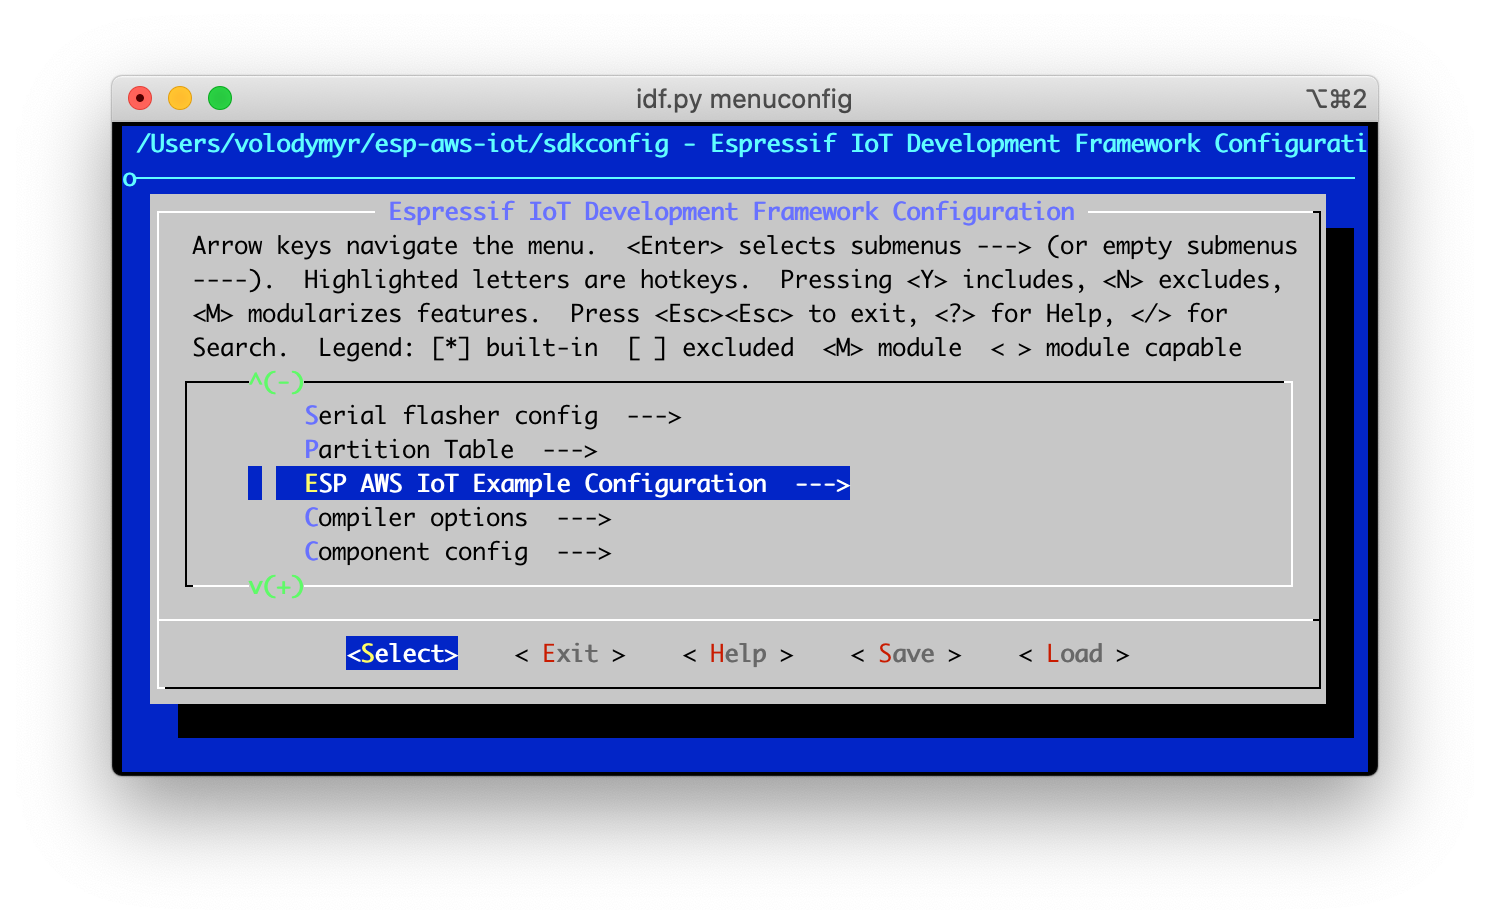Click the arrow beside Component config
Viewport: 1490px width, 924px height.
pos(584,552)
